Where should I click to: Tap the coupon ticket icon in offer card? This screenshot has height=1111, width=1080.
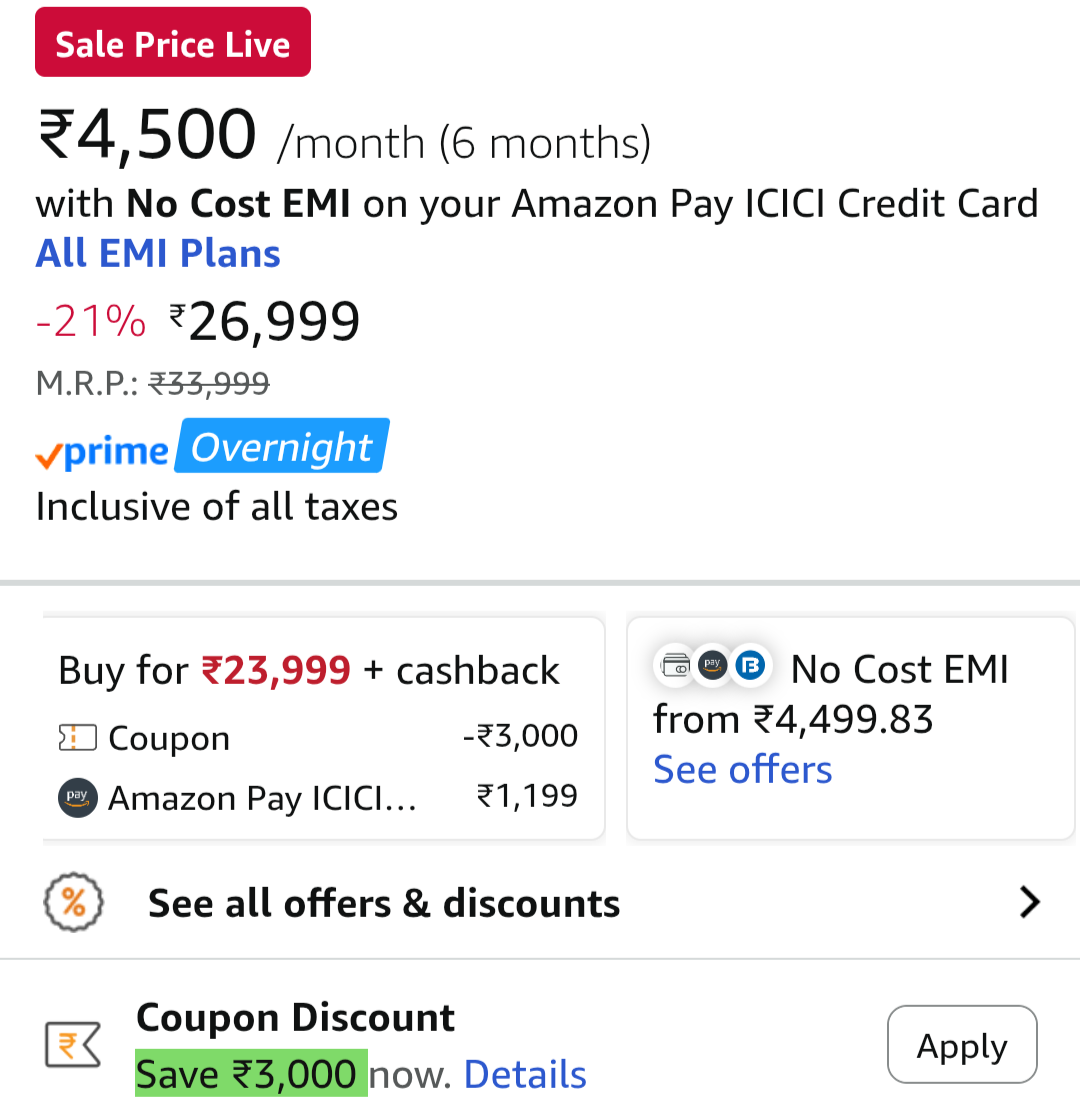77,739
